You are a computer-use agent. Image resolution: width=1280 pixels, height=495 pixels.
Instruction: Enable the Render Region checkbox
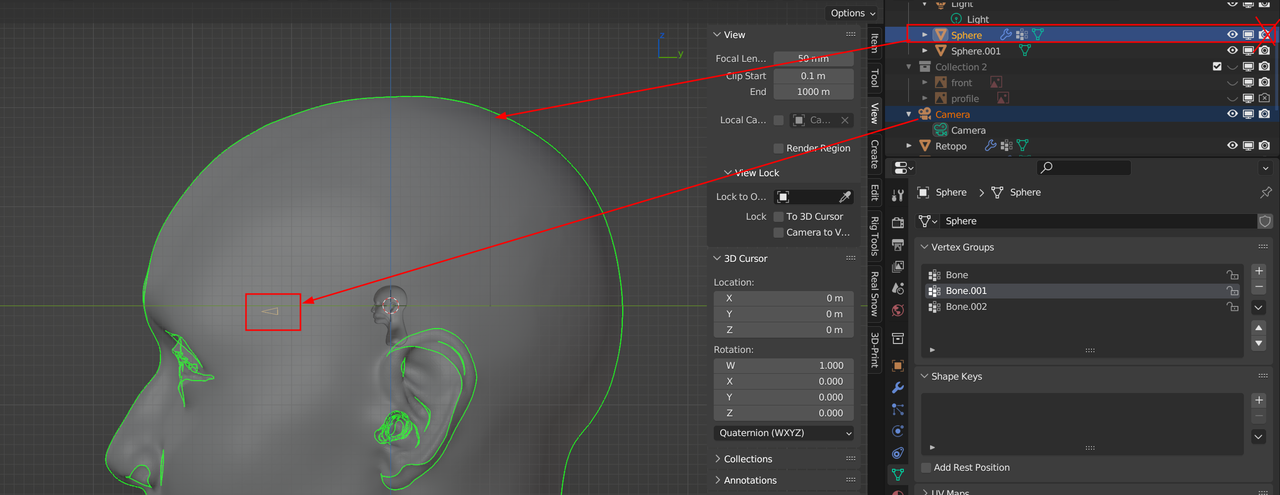coord(779,148)
